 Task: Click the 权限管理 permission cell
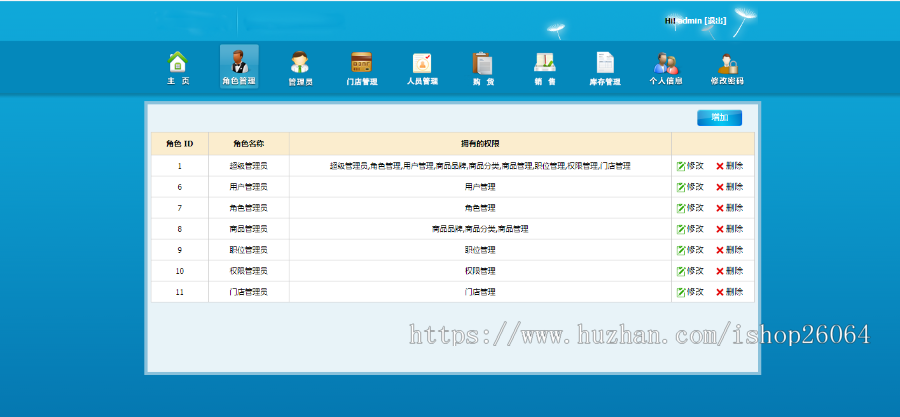[480, 271]
